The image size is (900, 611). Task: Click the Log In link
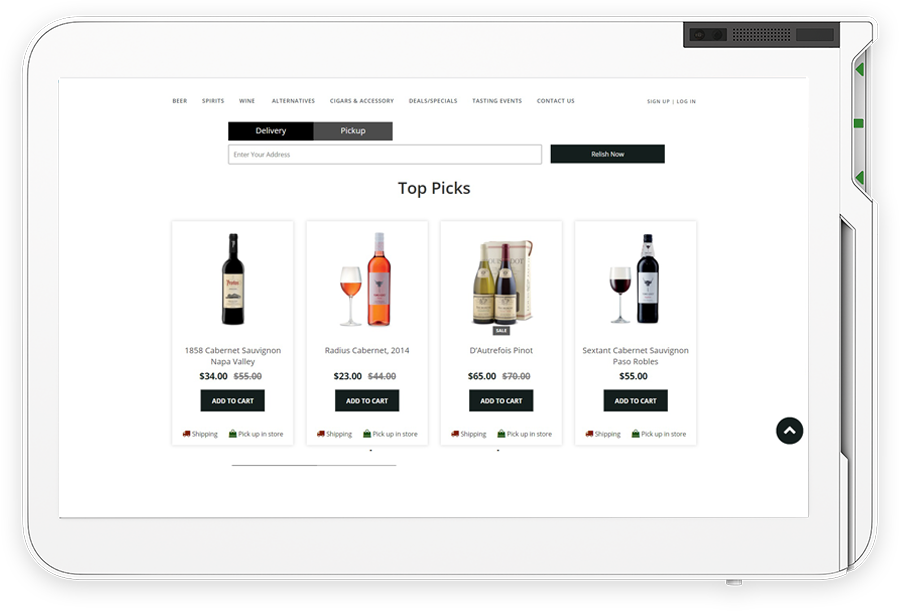686,101
